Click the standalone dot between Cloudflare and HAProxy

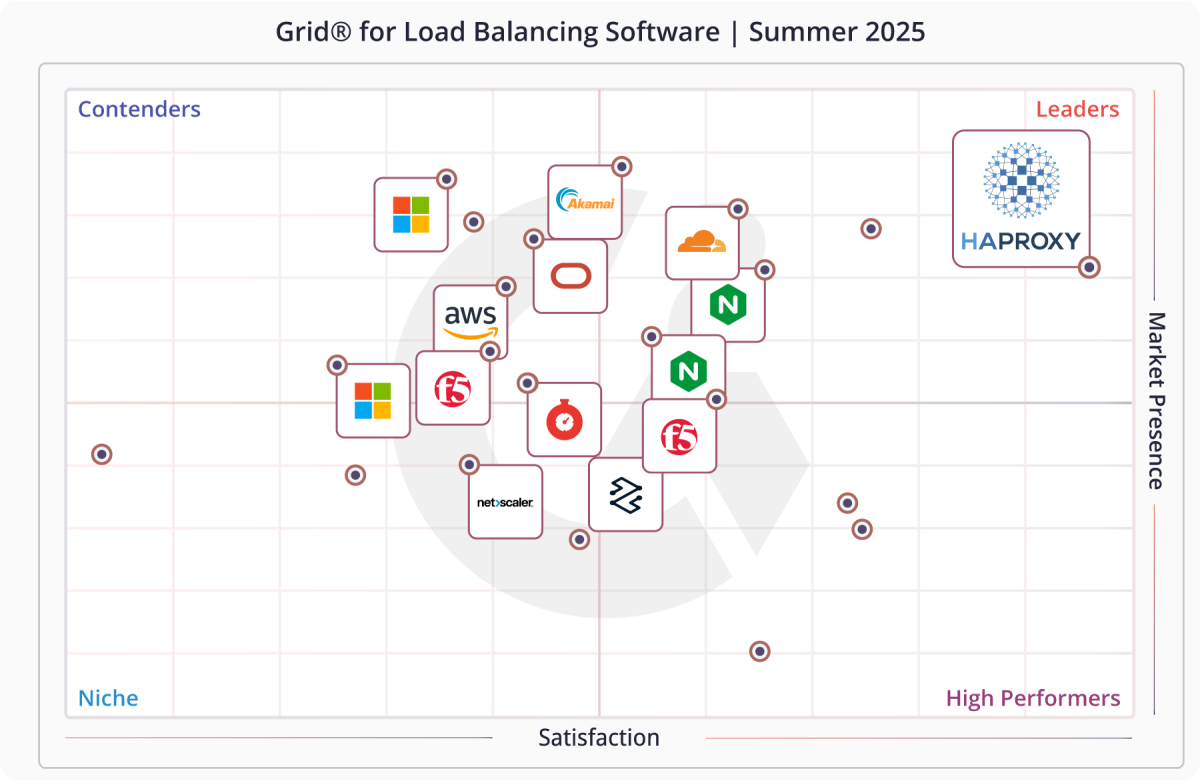point(871,229)
